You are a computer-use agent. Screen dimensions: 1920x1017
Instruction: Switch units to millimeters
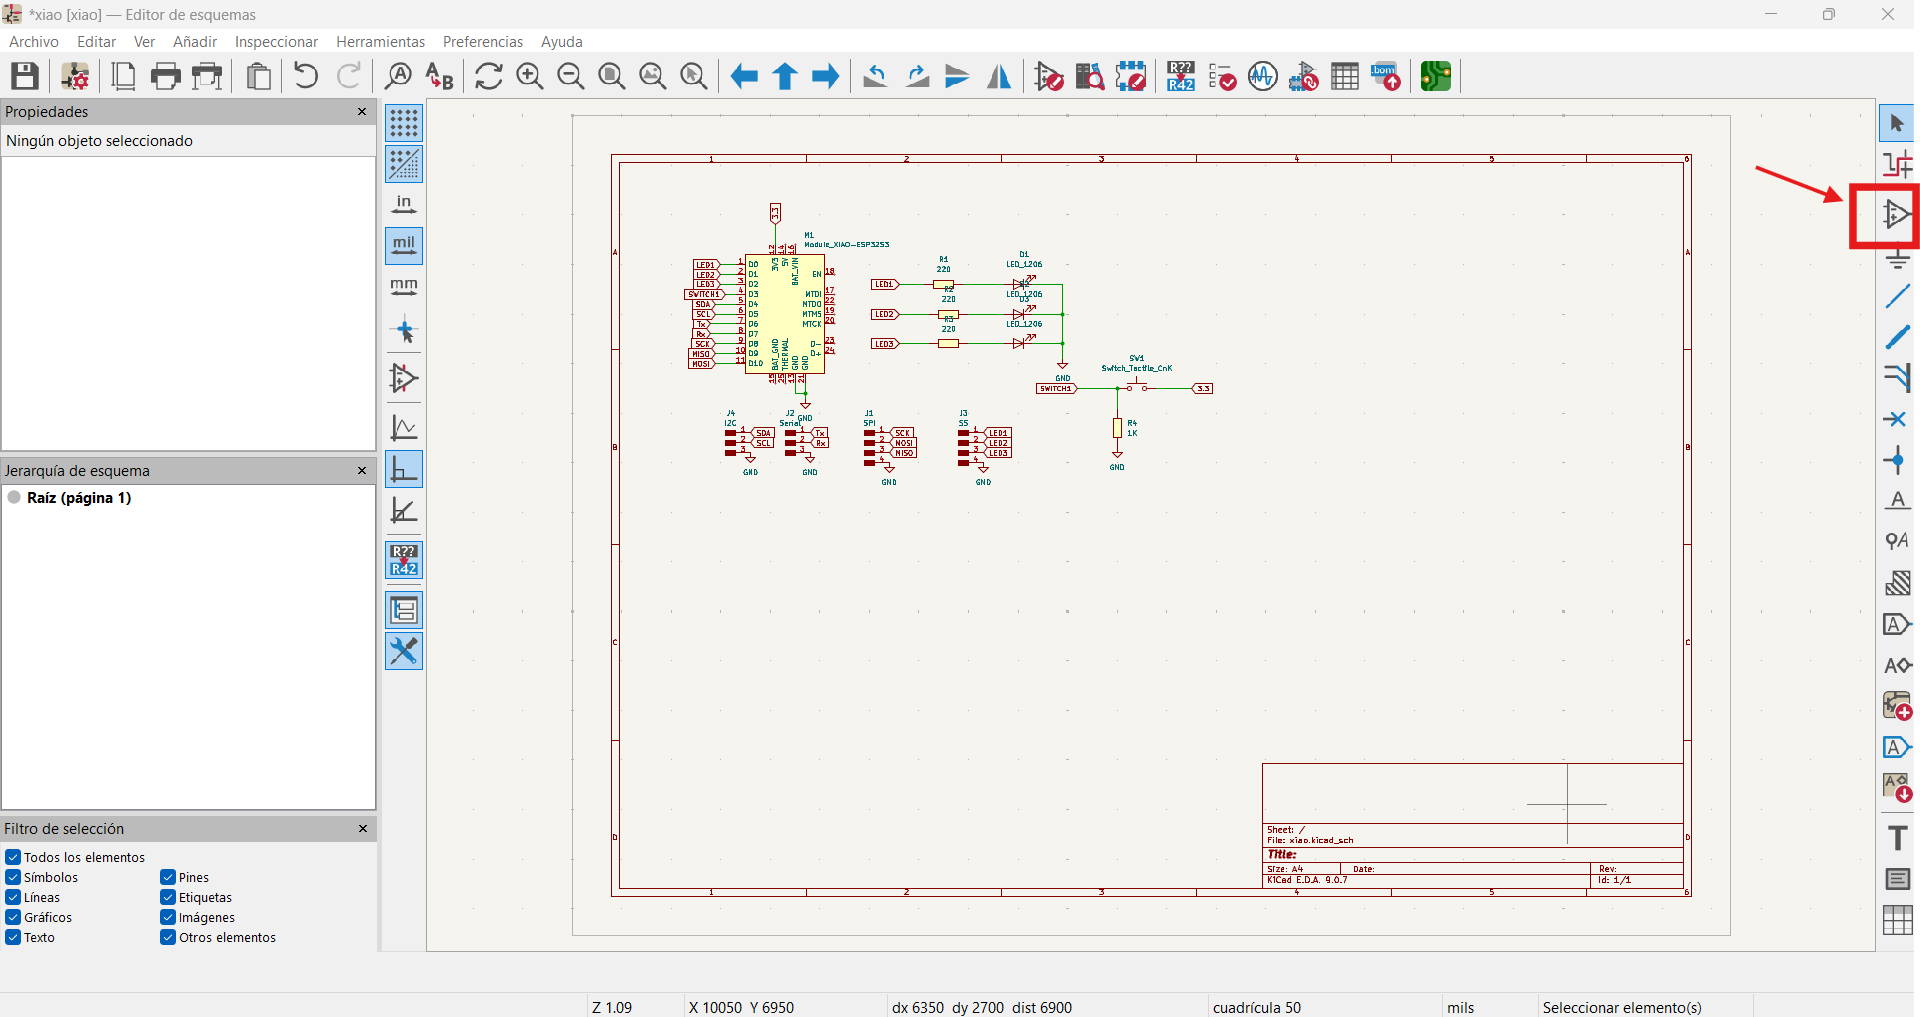click(x=404, y=287)
